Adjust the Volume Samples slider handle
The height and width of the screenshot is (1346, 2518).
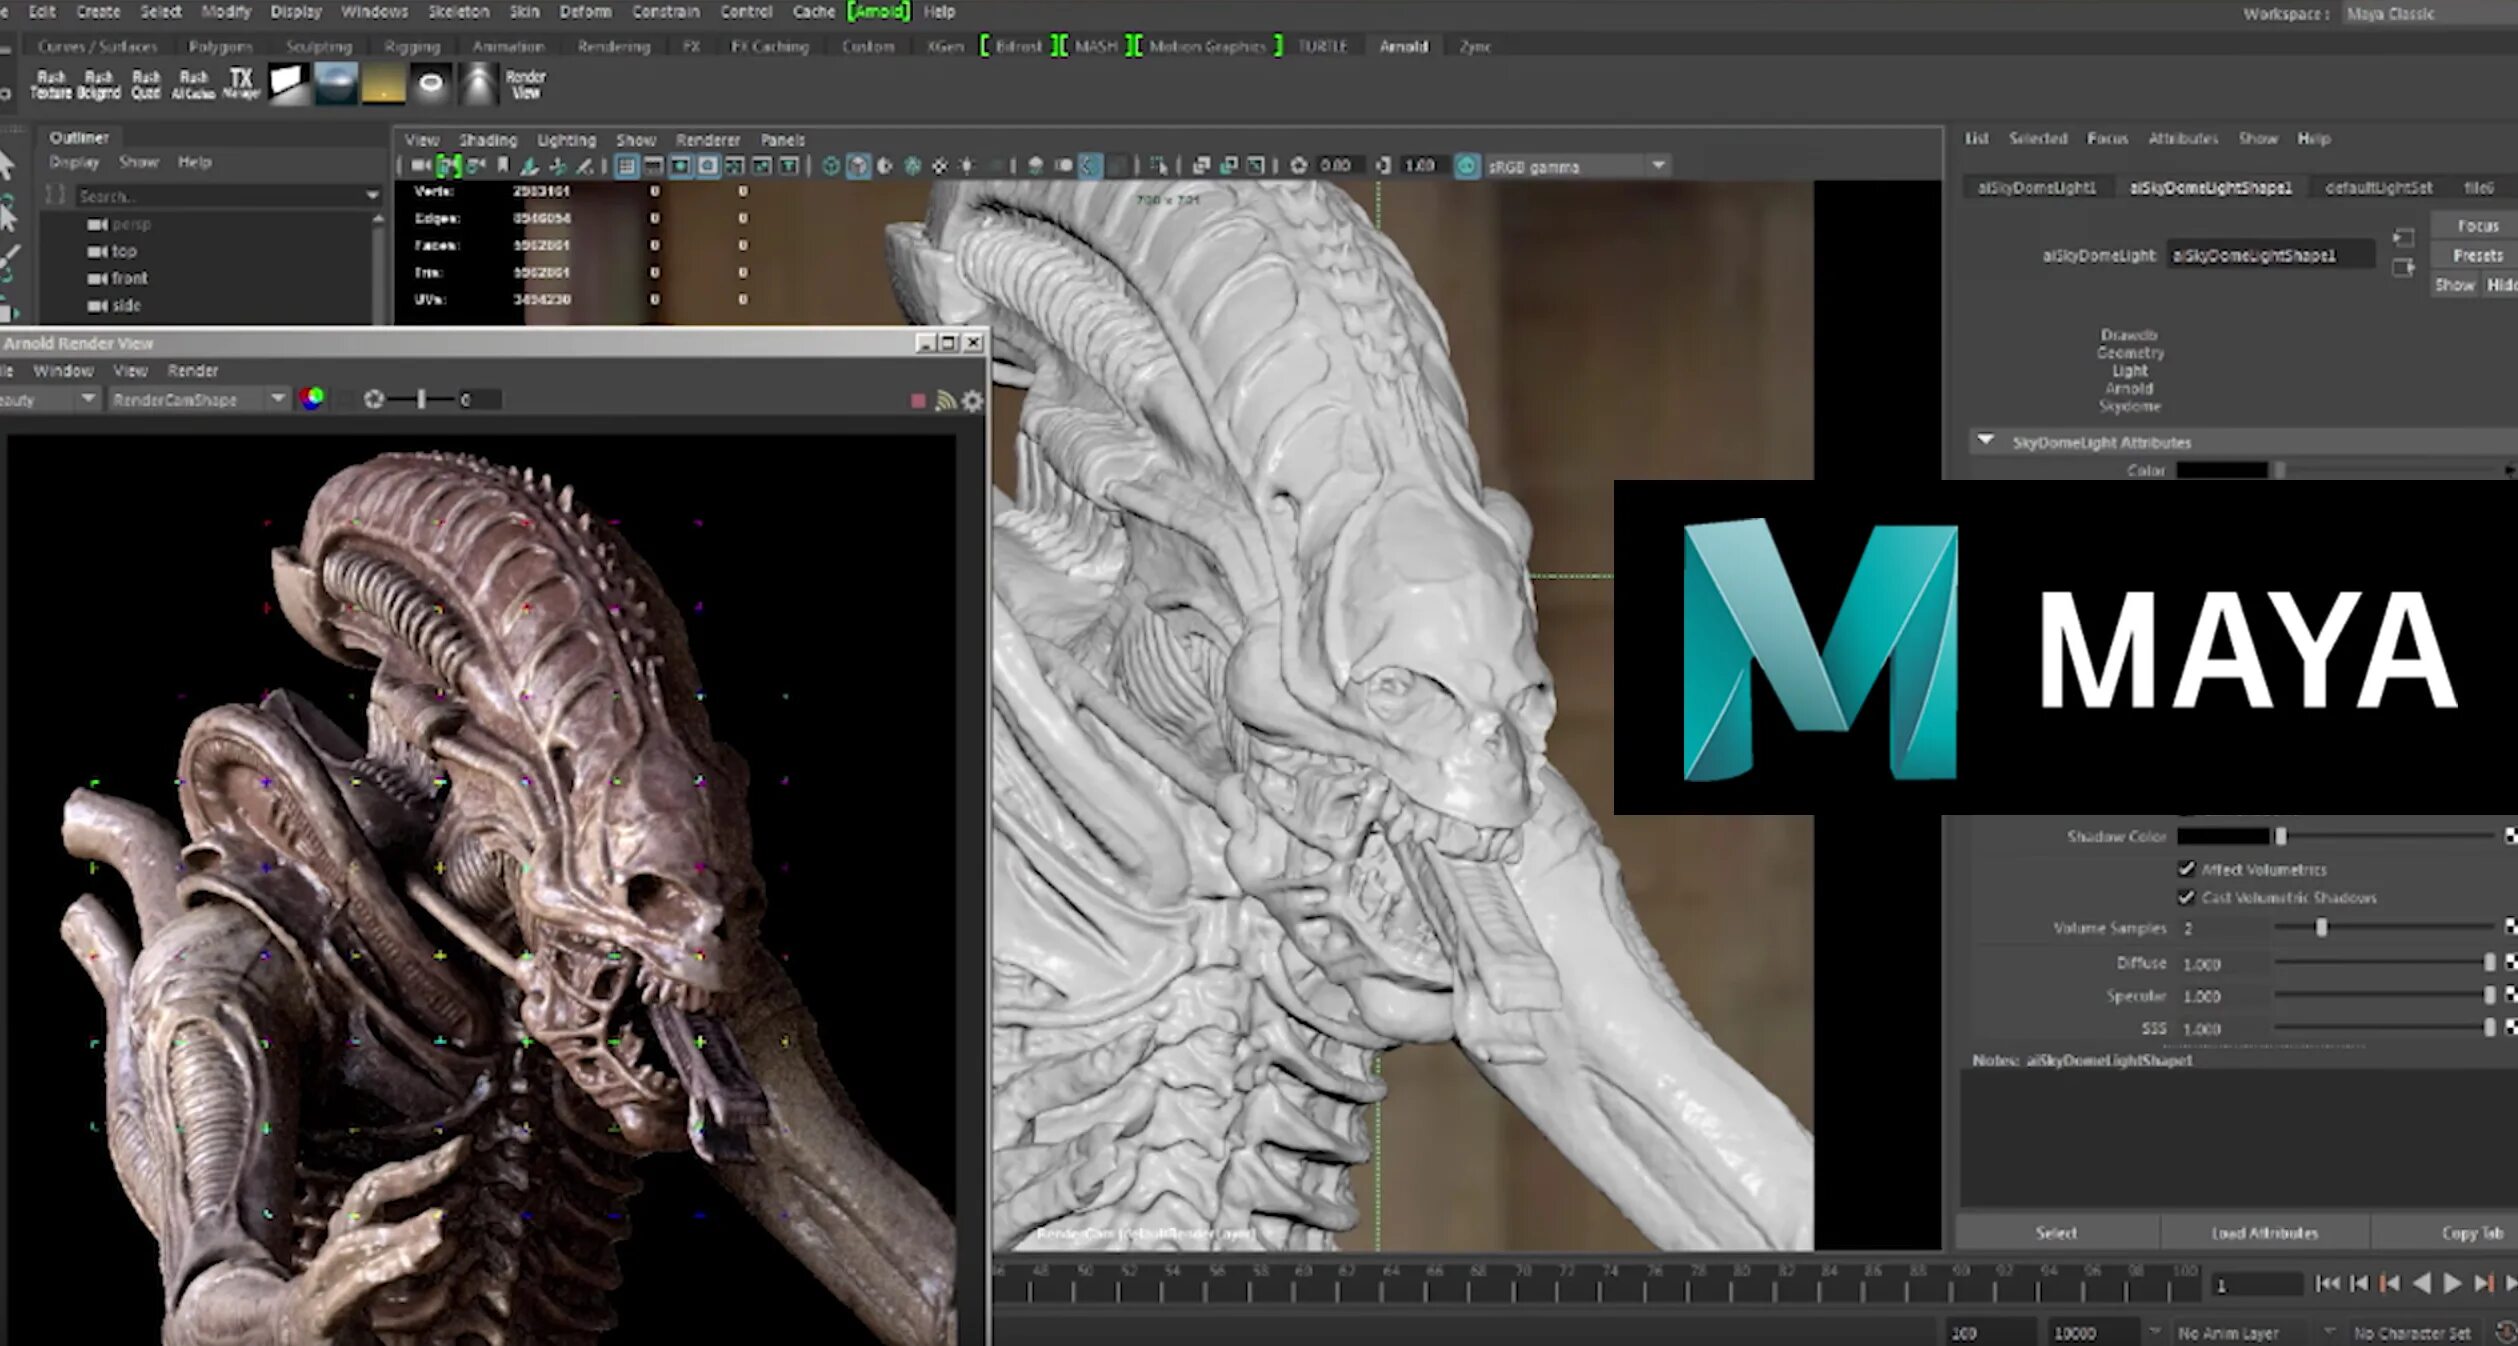click(x=2321, y=928)
